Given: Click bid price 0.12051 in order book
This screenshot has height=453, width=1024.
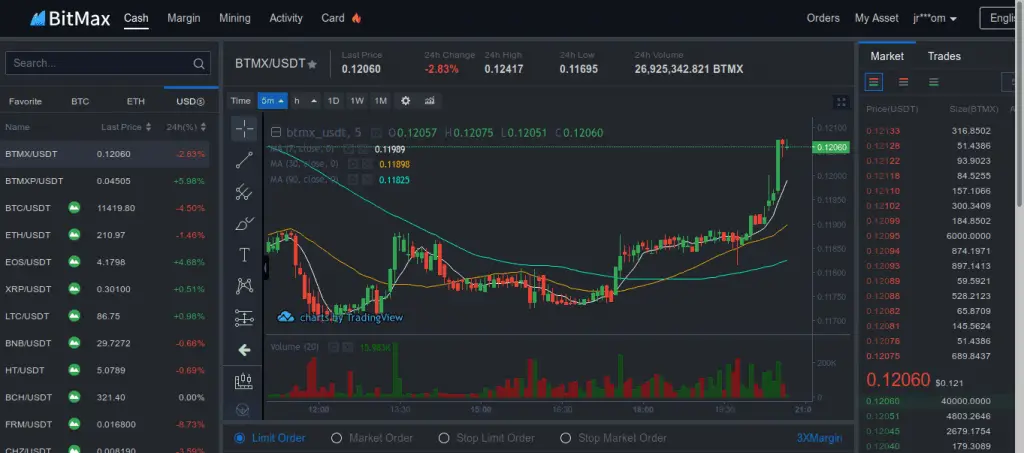Looking at the screenshot, I should pos(883,416).
